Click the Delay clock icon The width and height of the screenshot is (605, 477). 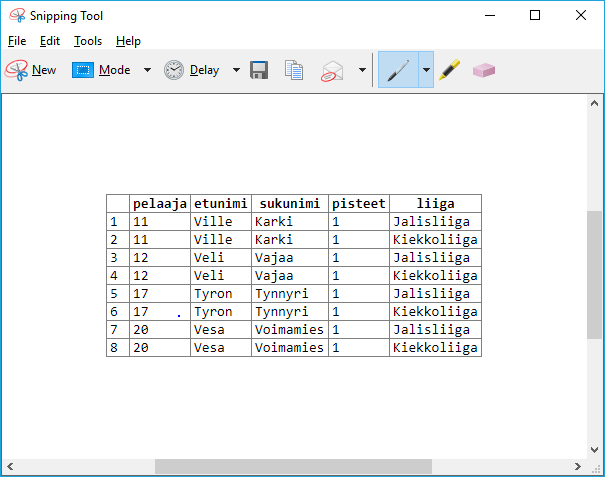[175, 70]
